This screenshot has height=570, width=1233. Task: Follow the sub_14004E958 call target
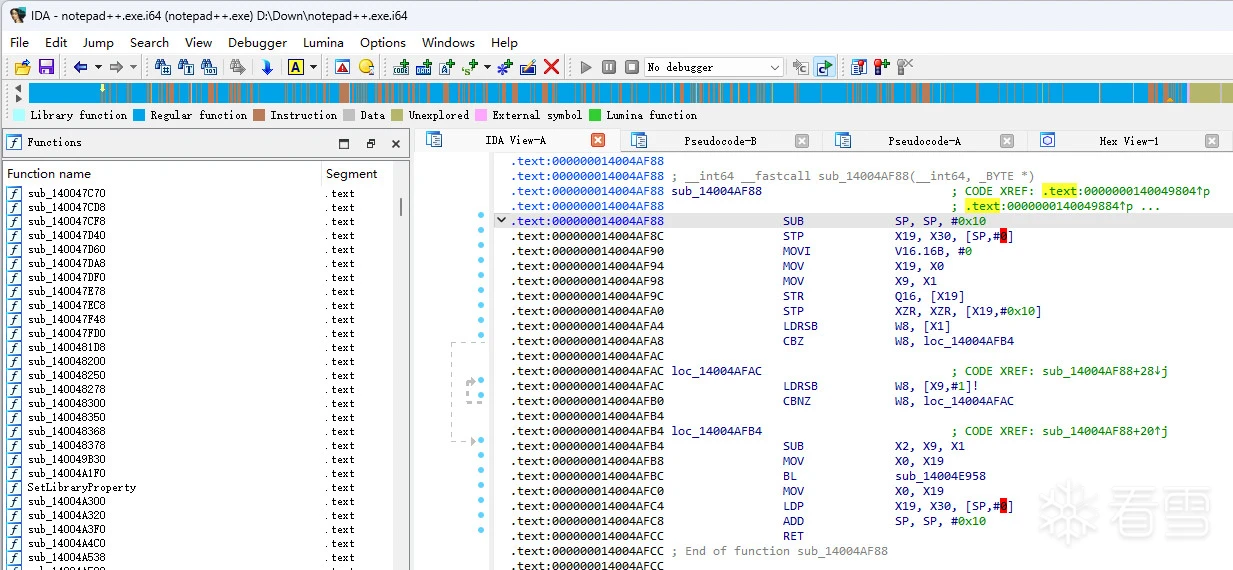939,476
